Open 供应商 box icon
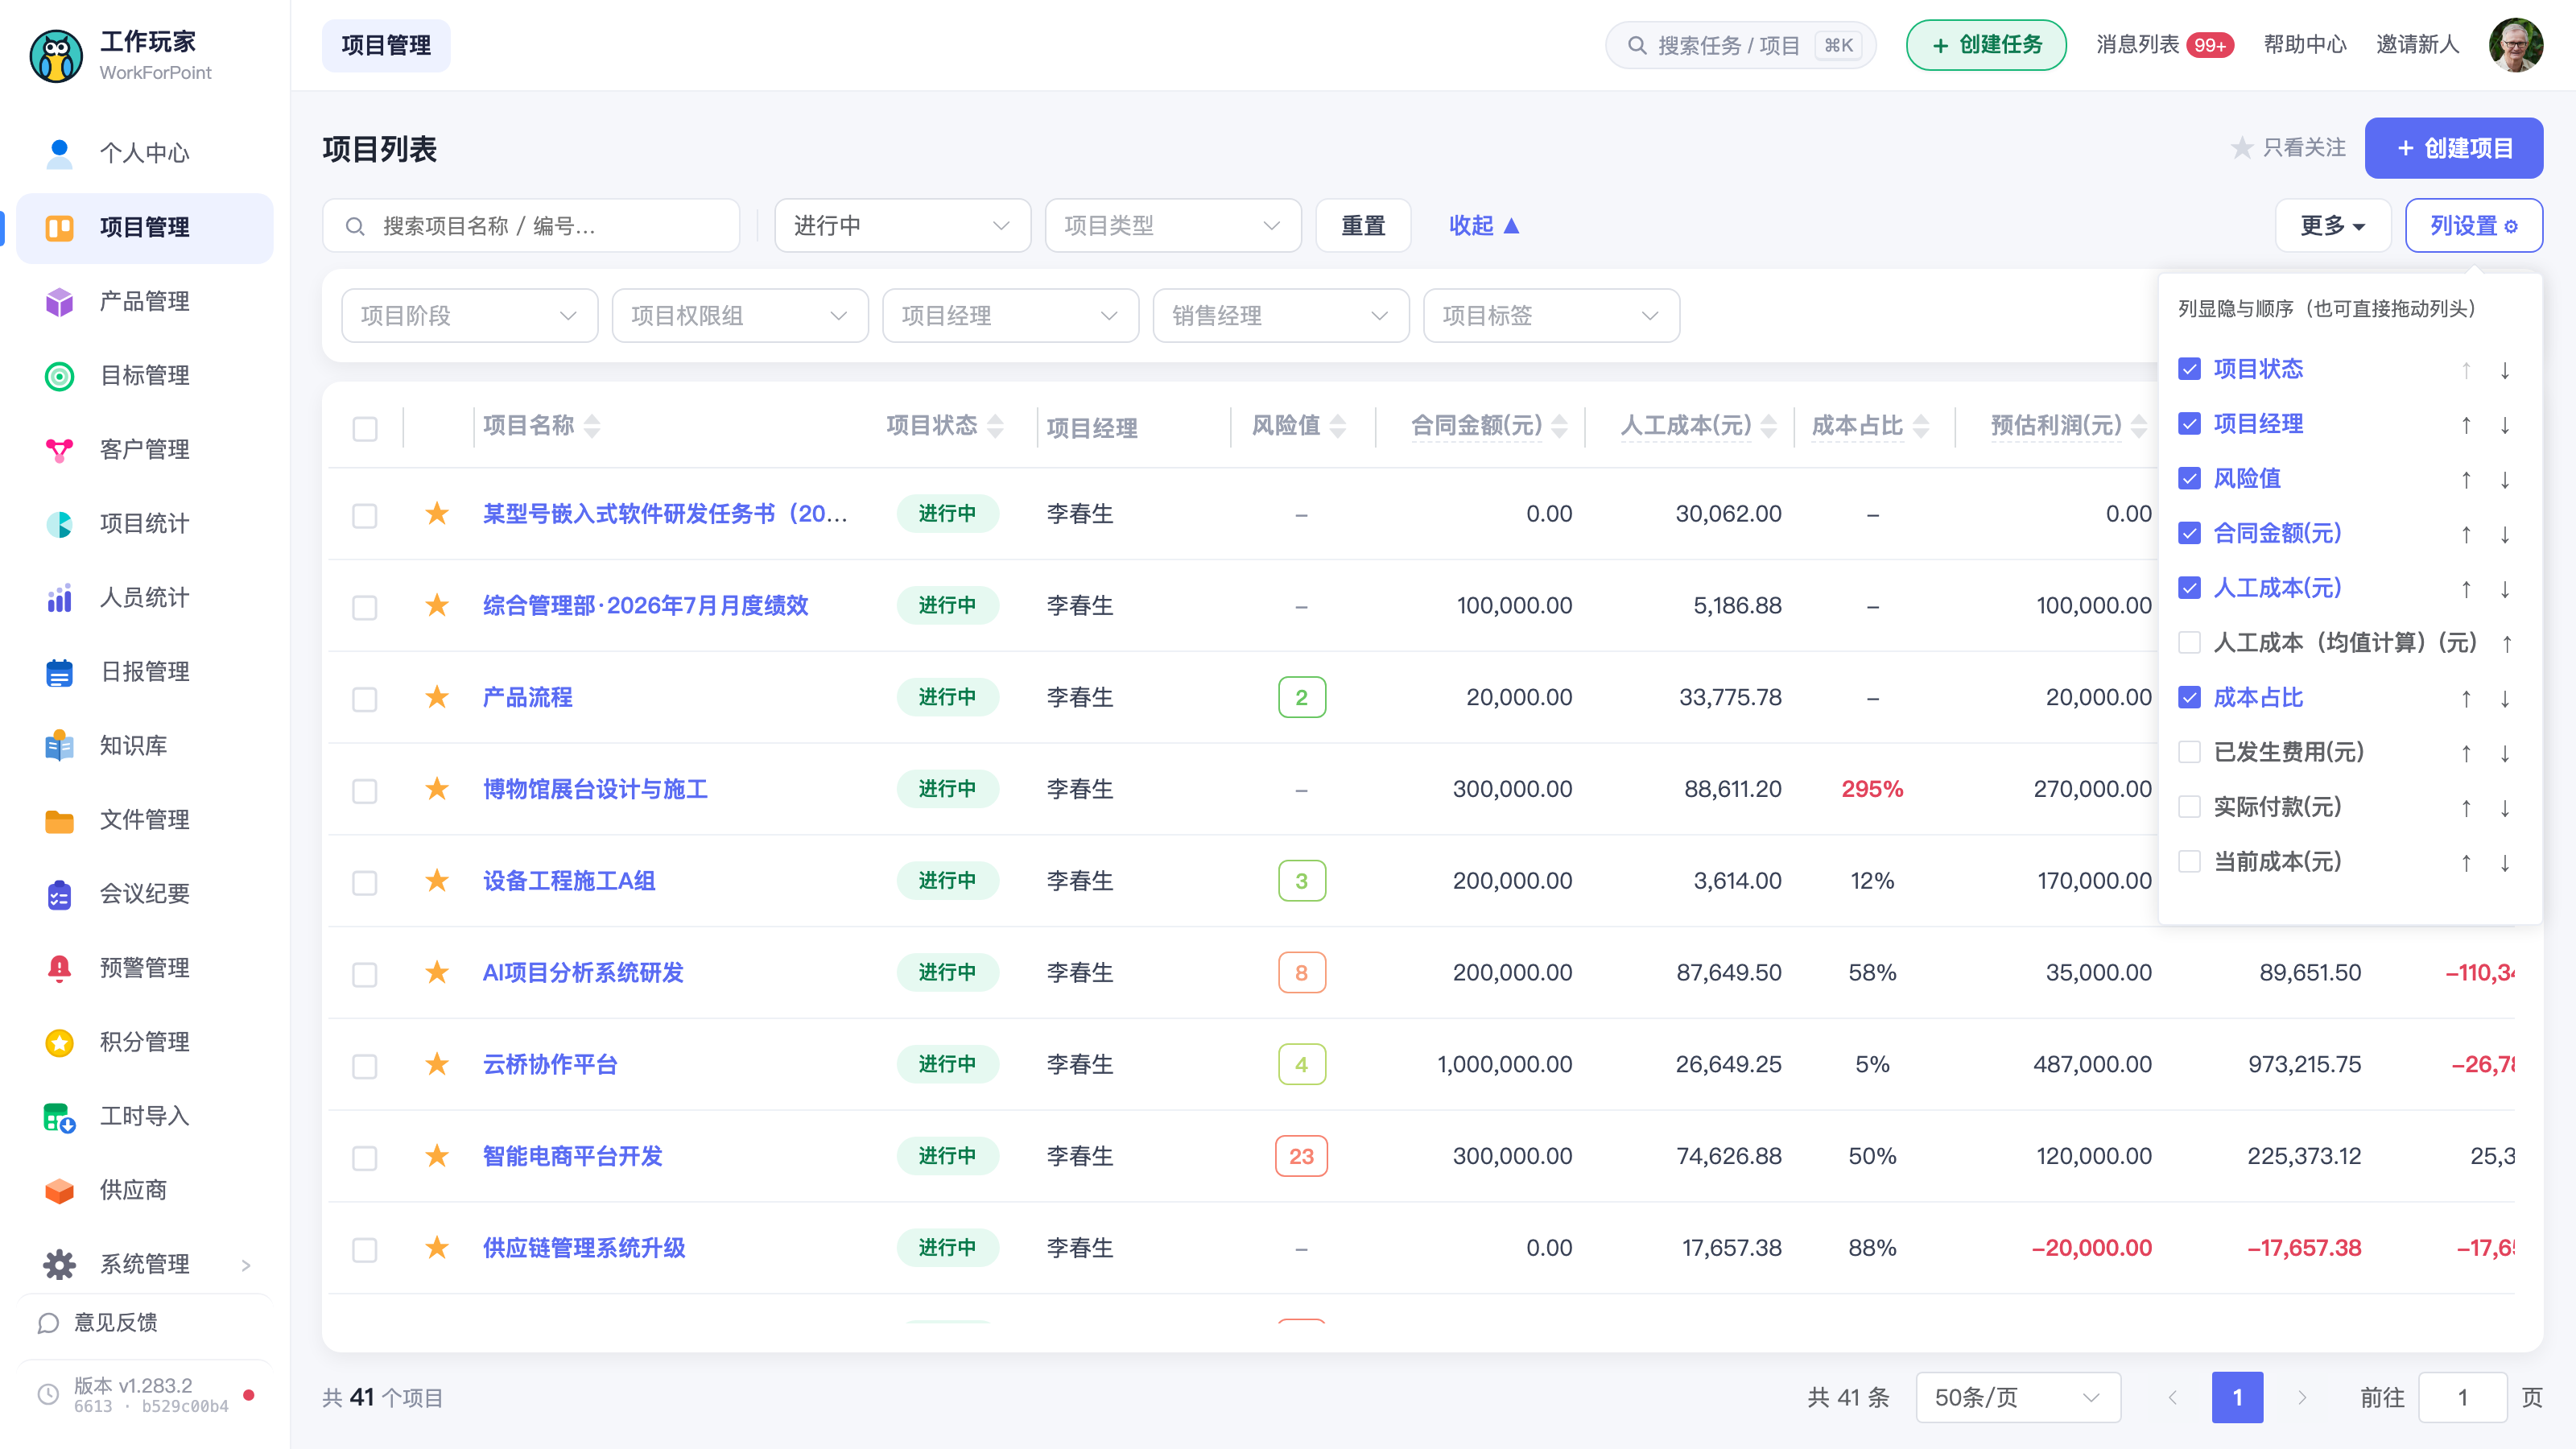This screenshot has width=2576, height=1449. click(59, 1190)
